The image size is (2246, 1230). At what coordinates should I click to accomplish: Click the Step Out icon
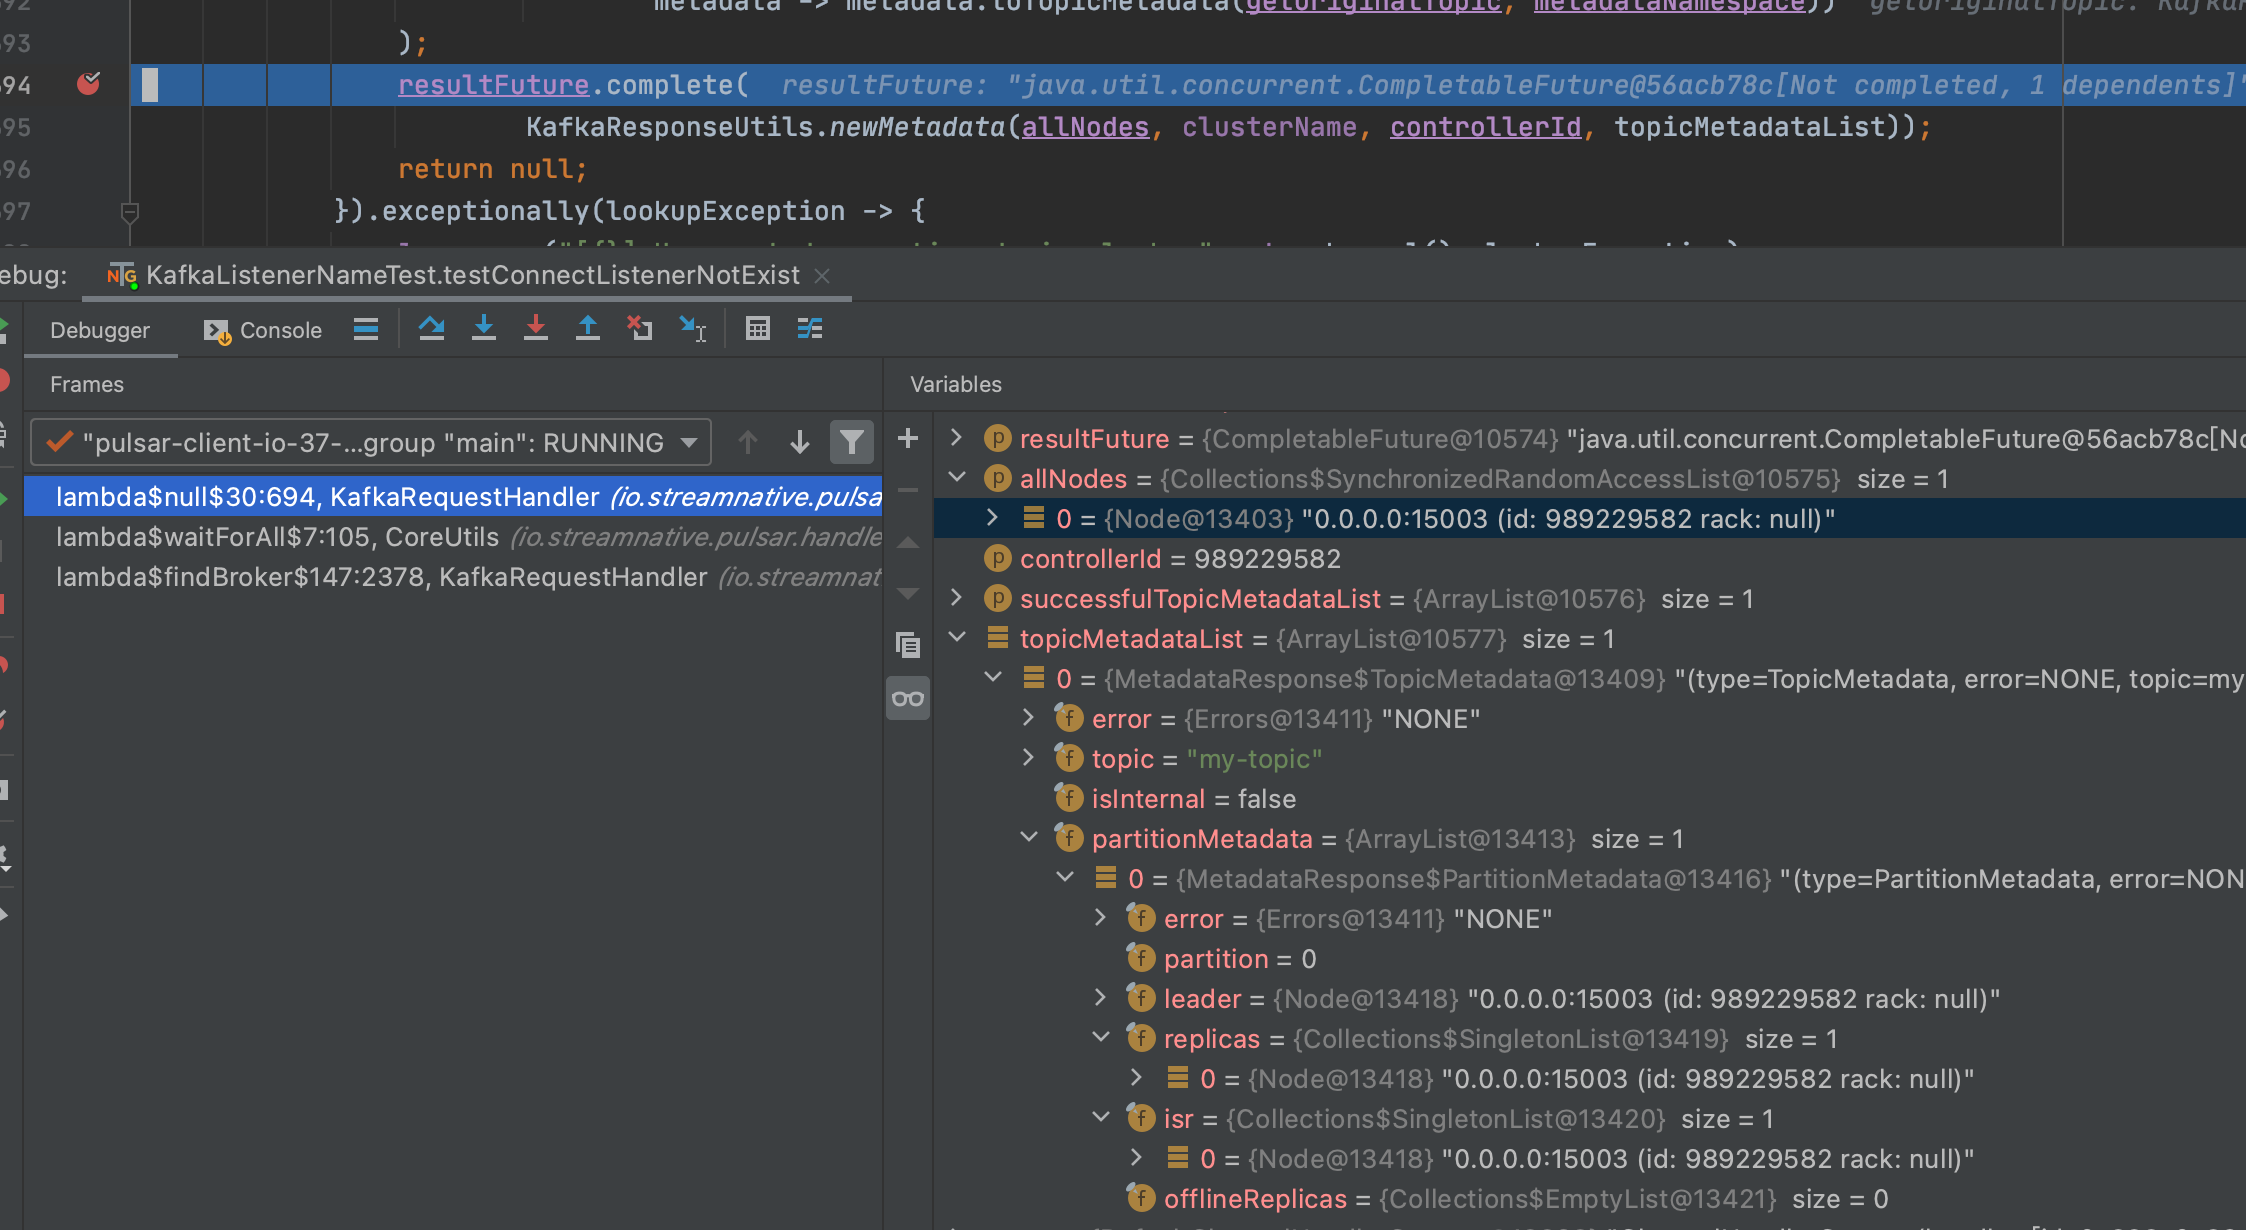pos(588,329)
